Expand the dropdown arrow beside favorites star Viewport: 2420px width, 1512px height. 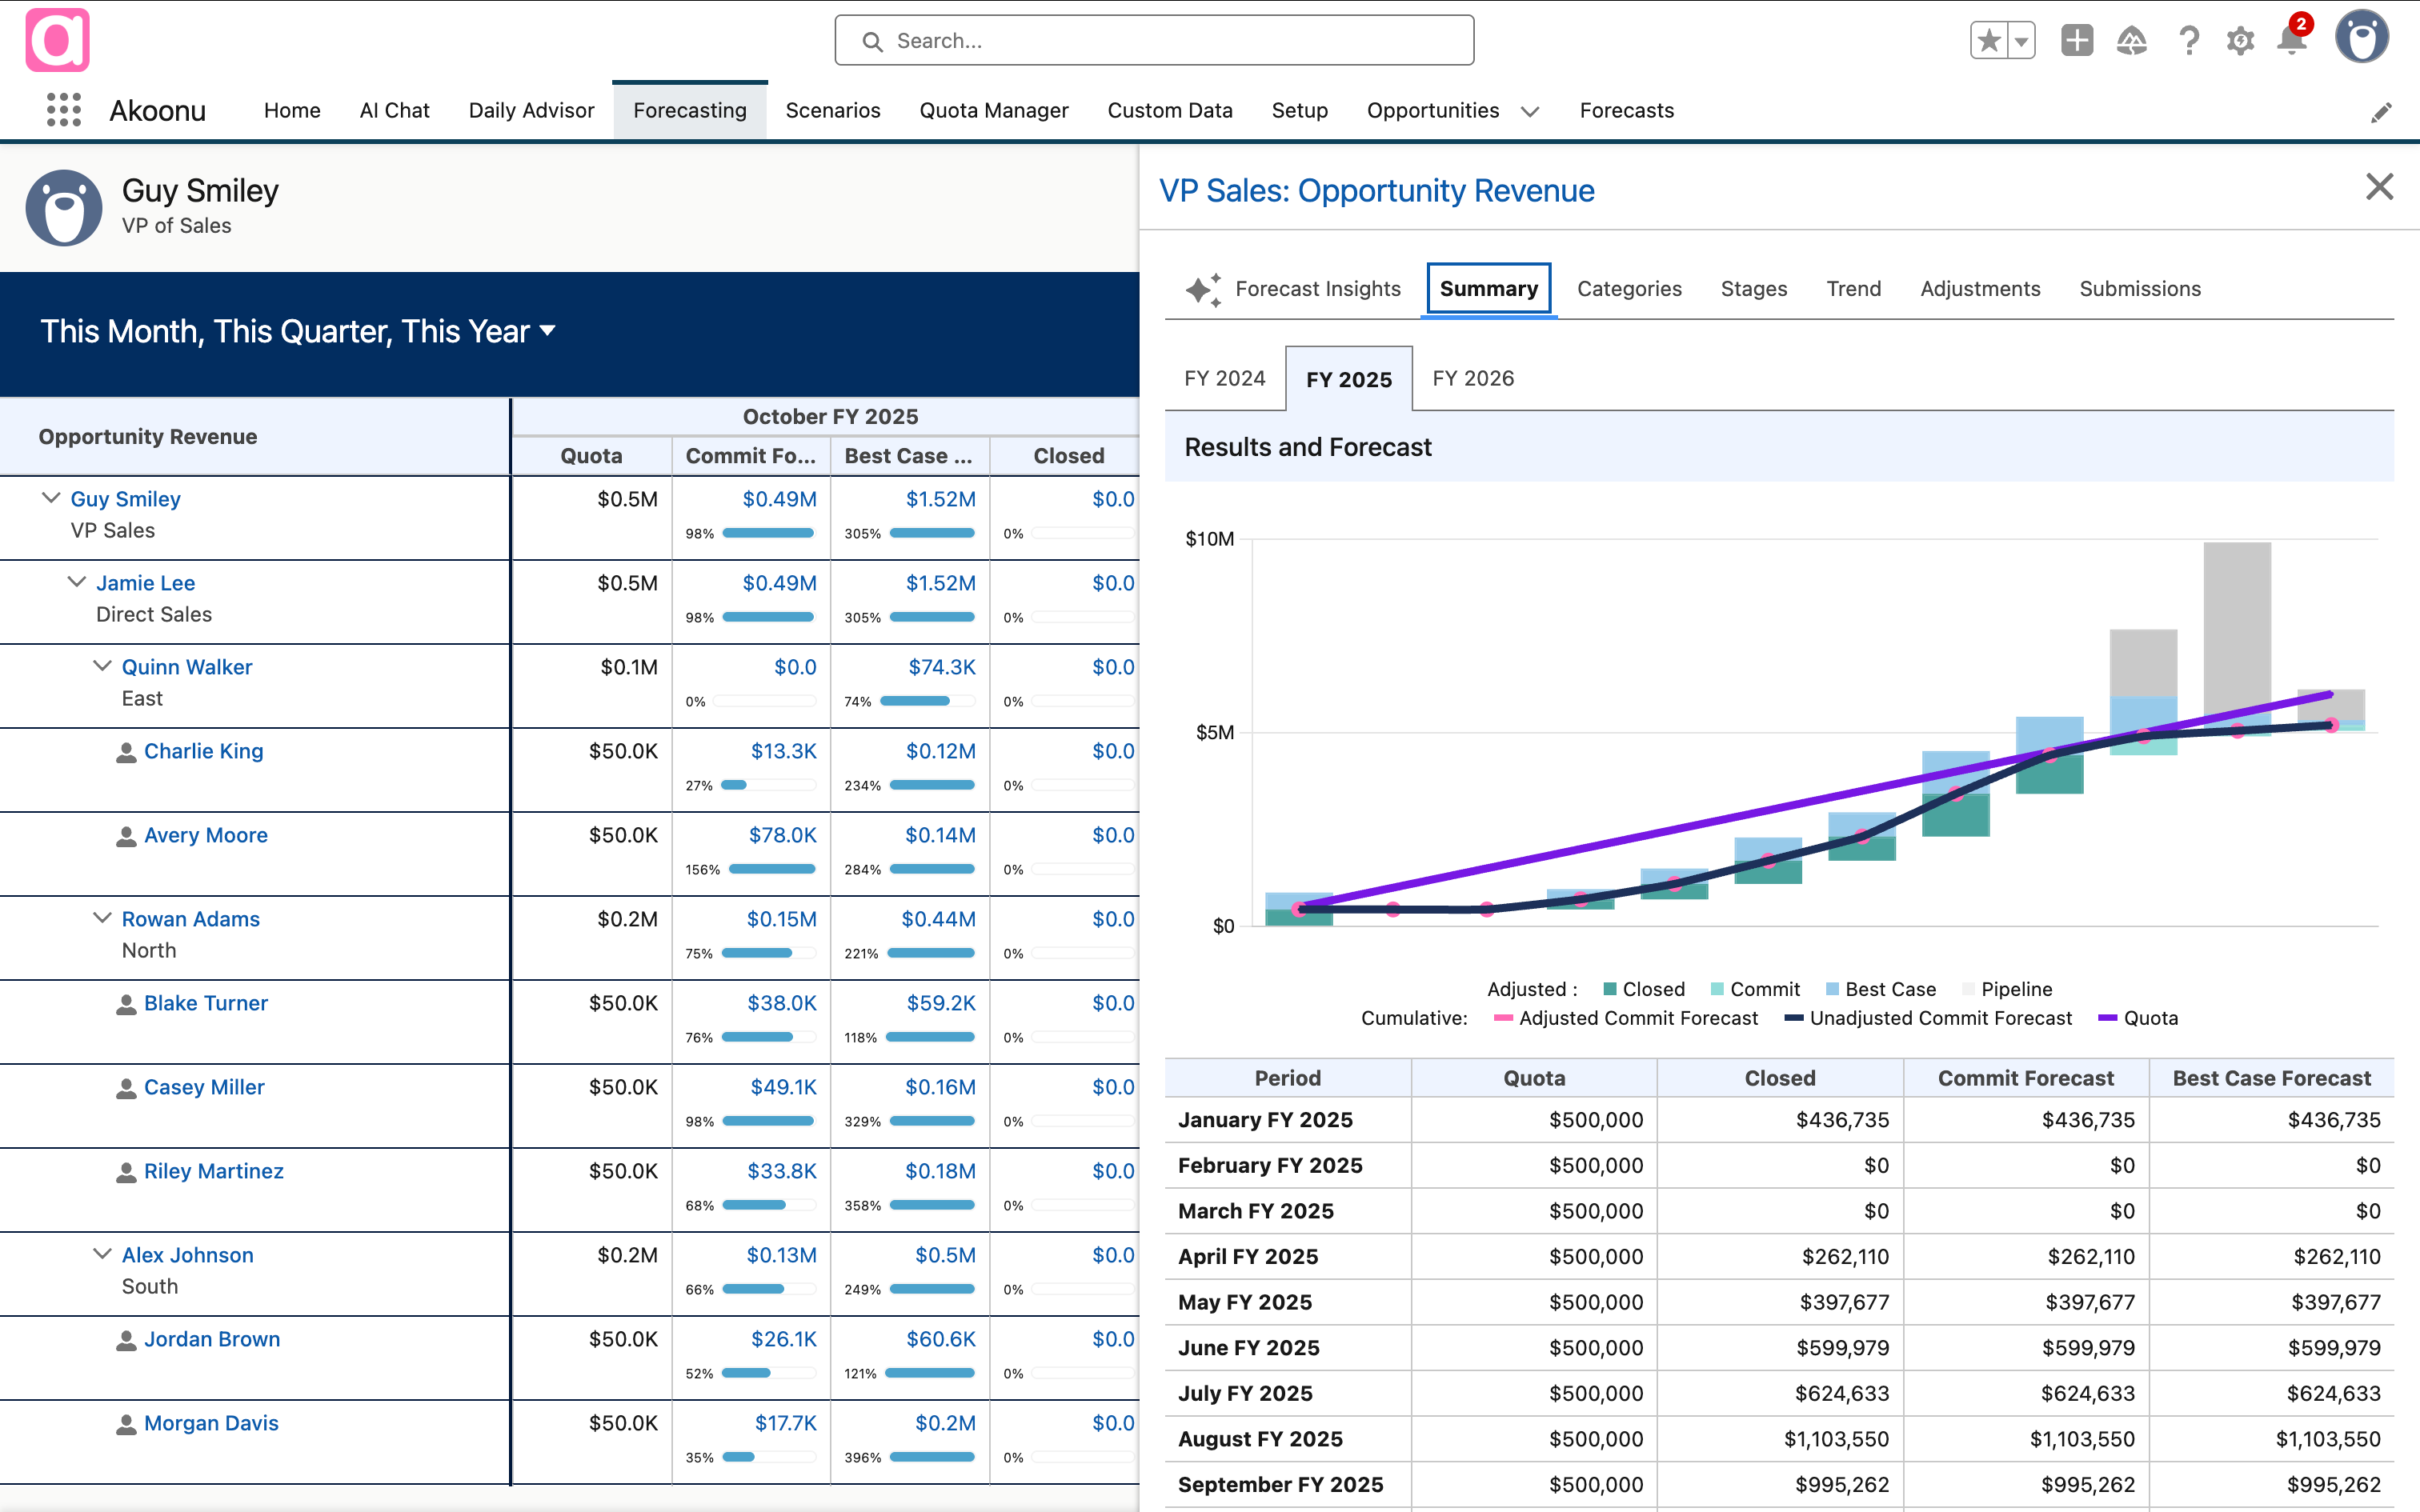(2021, 40)
